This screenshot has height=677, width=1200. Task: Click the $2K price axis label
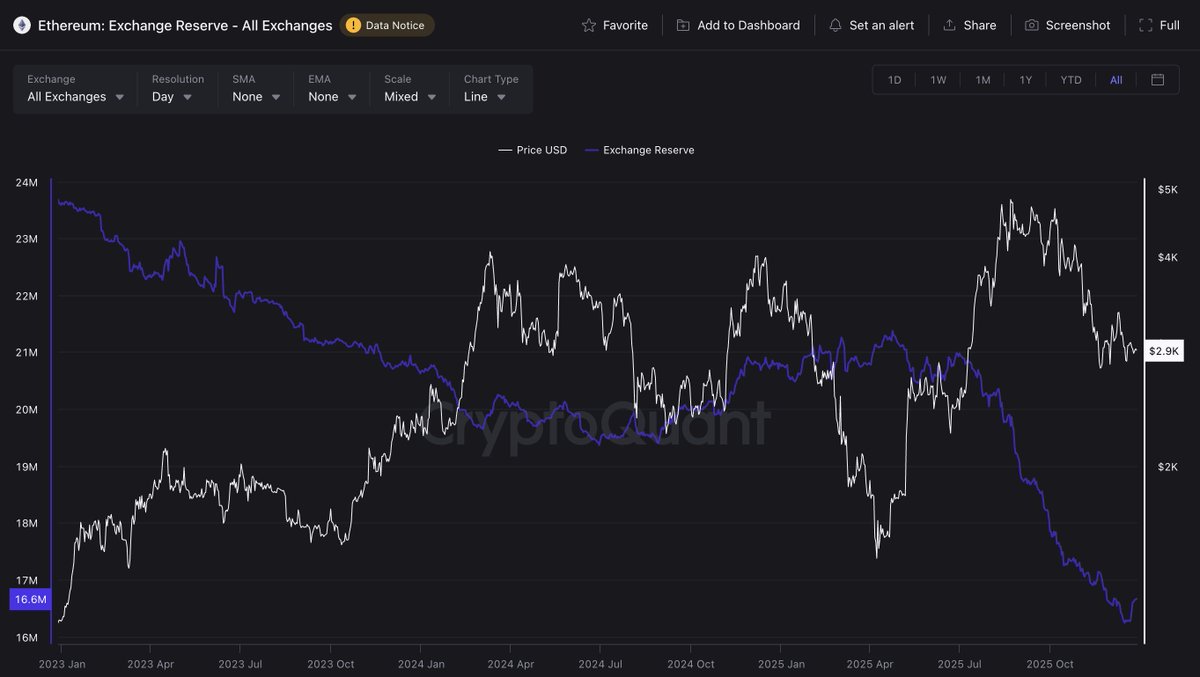1168,467
